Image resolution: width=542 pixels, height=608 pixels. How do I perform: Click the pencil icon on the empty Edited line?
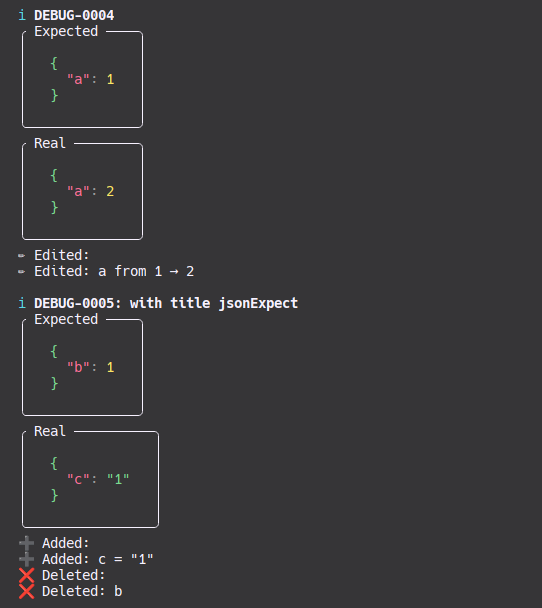[22, 256]
